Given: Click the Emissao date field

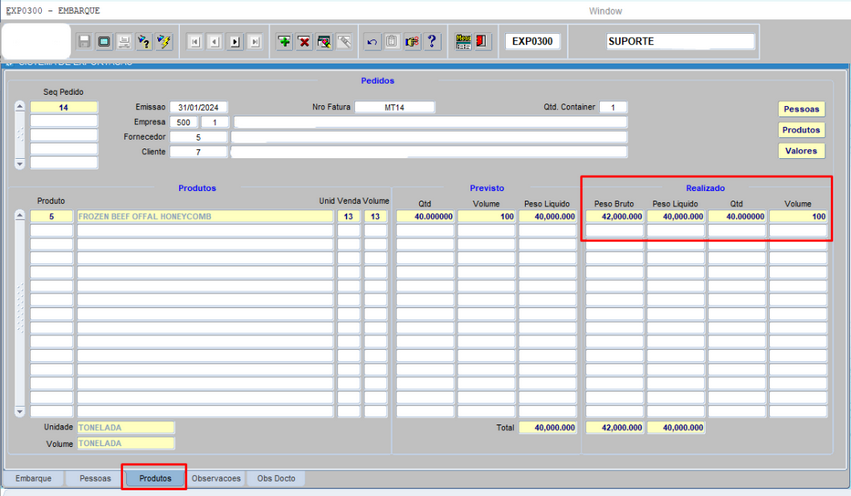Looking at the screenshot, I should (198, 107).
